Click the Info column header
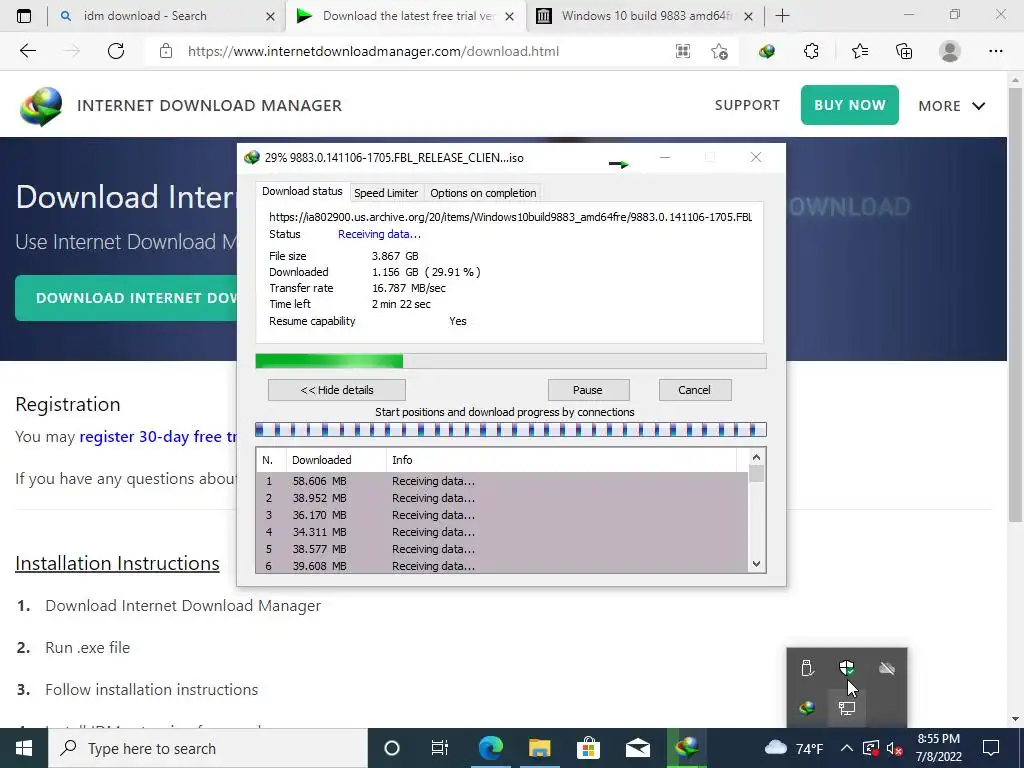This screenshot has height=768, width=1024. pos(561,460)
